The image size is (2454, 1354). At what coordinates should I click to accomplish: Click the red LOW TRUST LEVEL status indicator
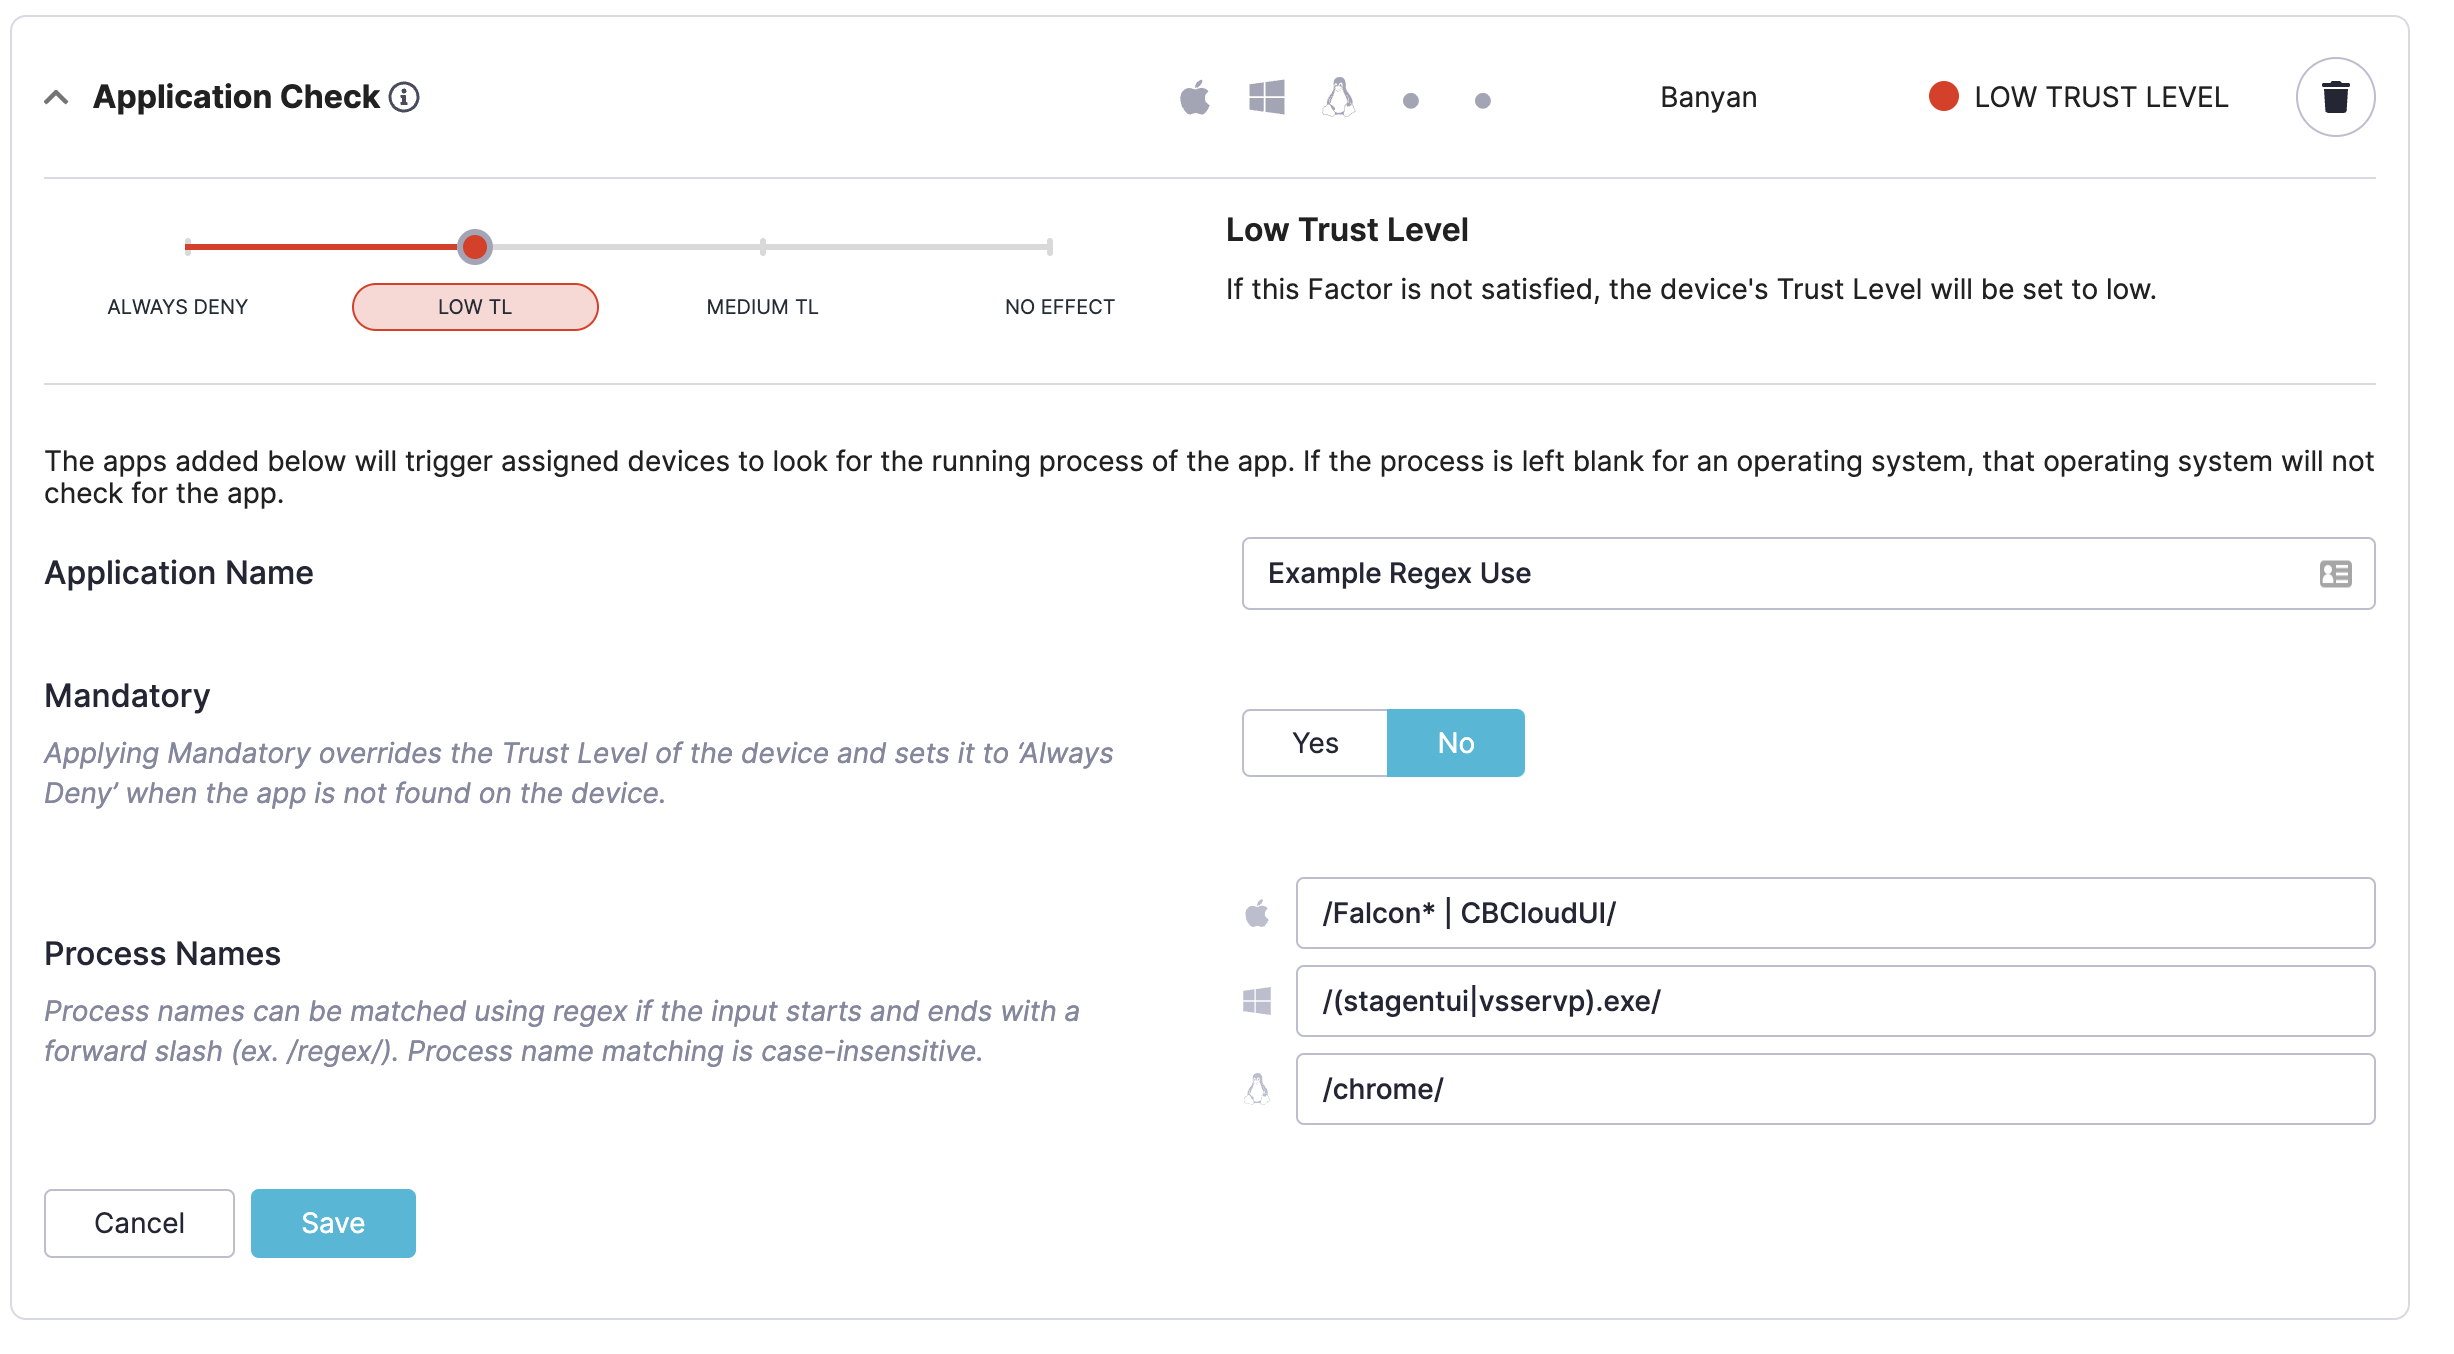click(x=1944, y=96)
